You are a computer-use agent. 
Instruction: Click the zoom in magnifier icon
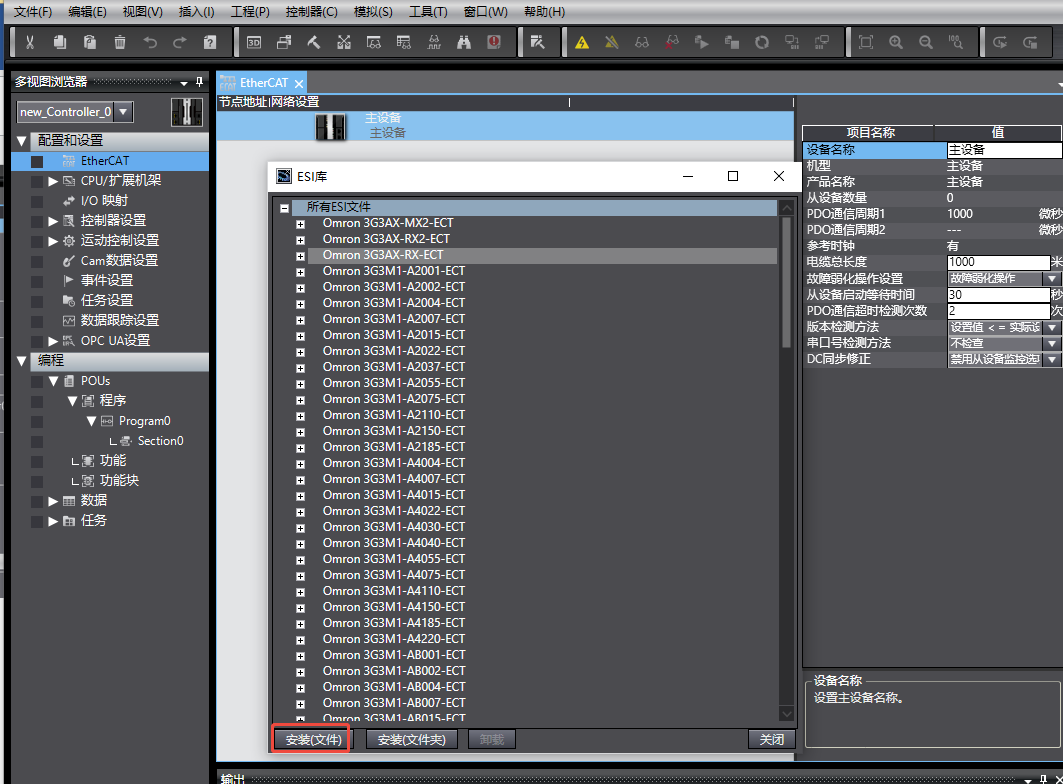pos(896,42)
